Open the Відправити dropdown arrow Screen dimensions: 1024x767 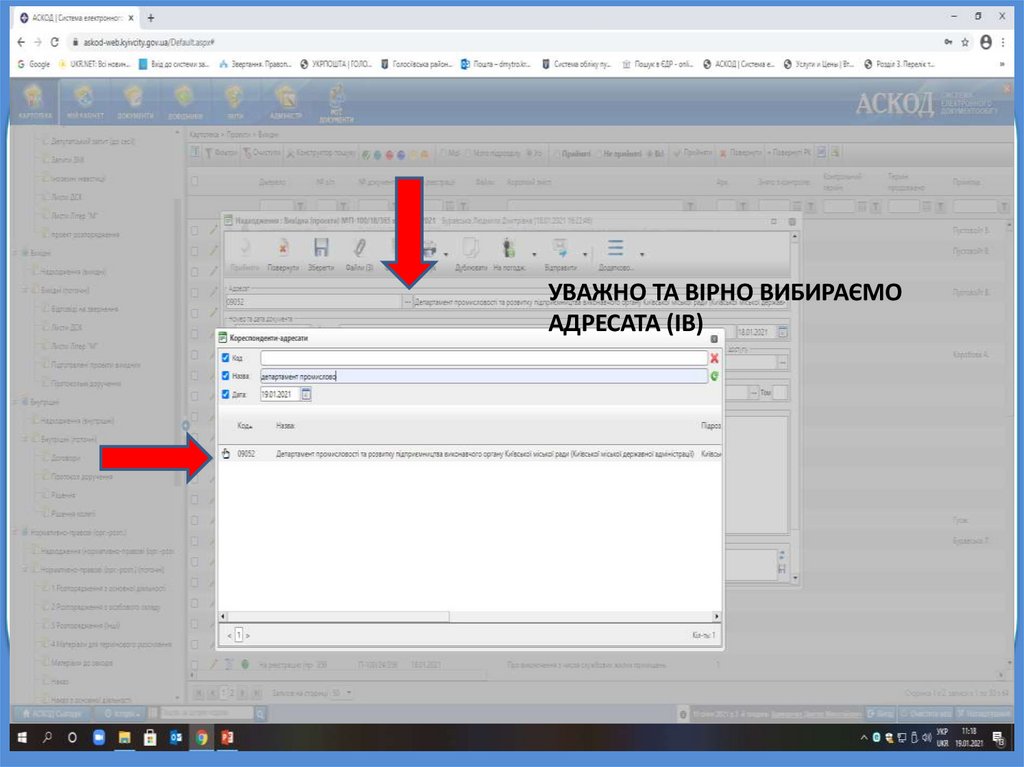(x=586, y=254)
